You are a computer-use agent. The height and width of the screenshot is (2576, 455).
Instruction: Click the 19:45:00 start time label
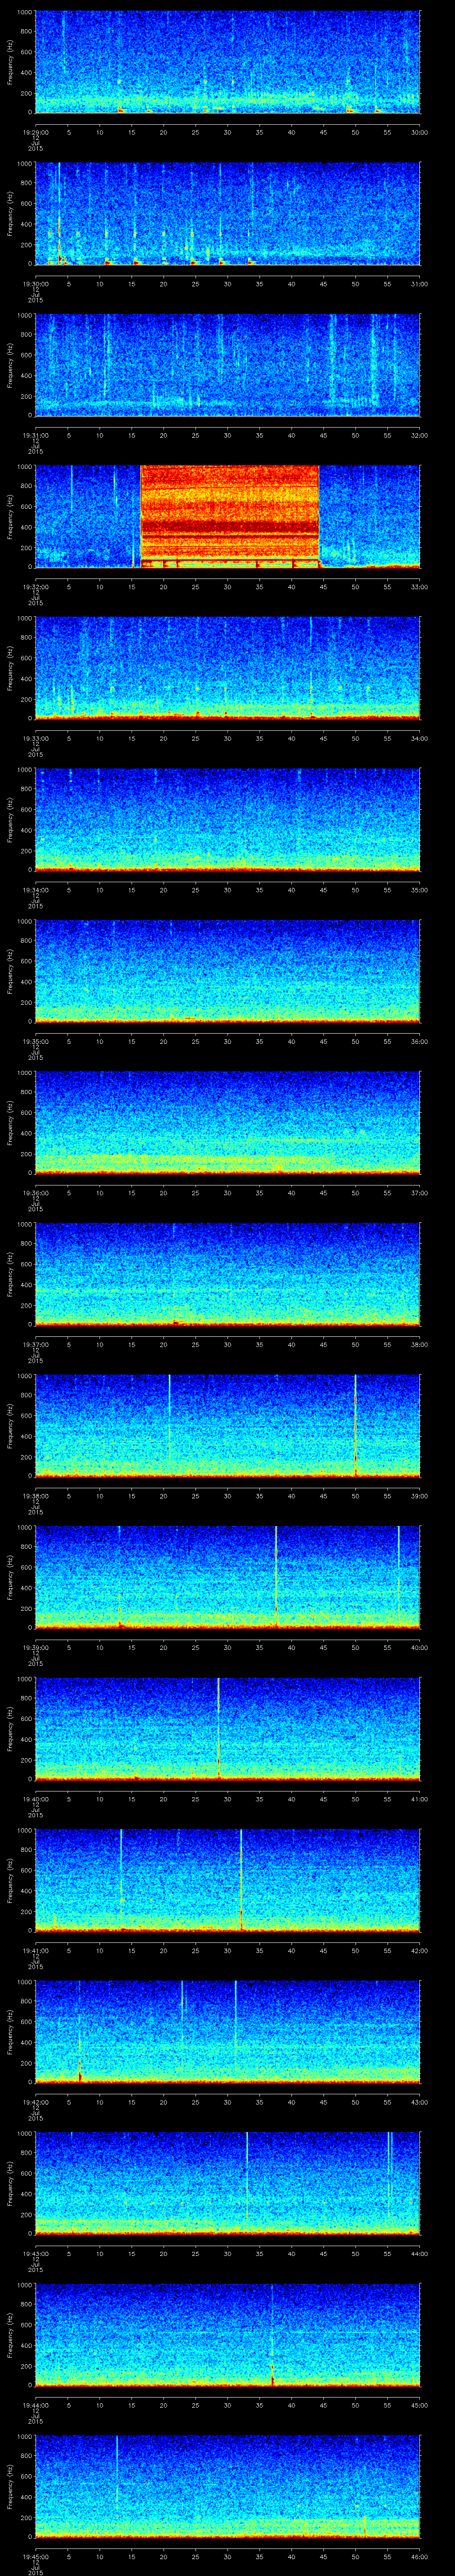coord(35,2557)
